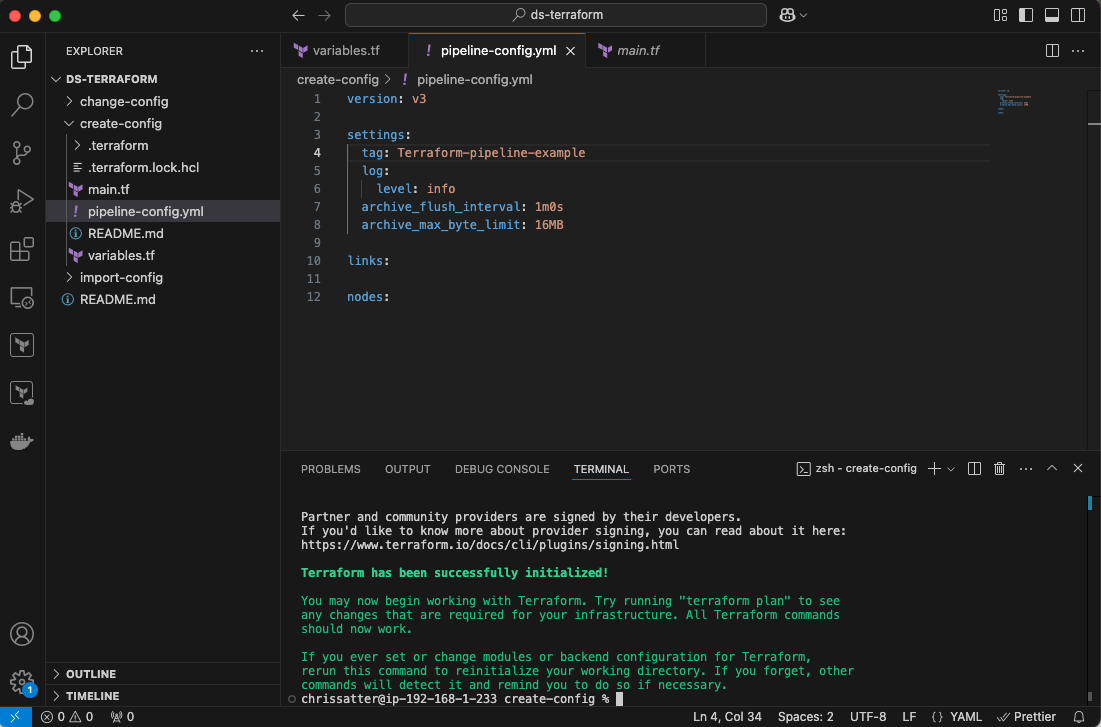This screenshot has width=1101, height=727.
Task: Click the editor minimap preview
Action: click(1012, 102)
